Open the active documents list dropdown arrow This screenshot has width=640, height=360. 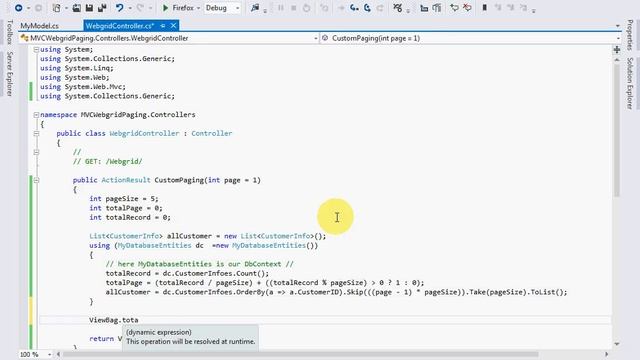pyautogui.click(x=618, y=26)
